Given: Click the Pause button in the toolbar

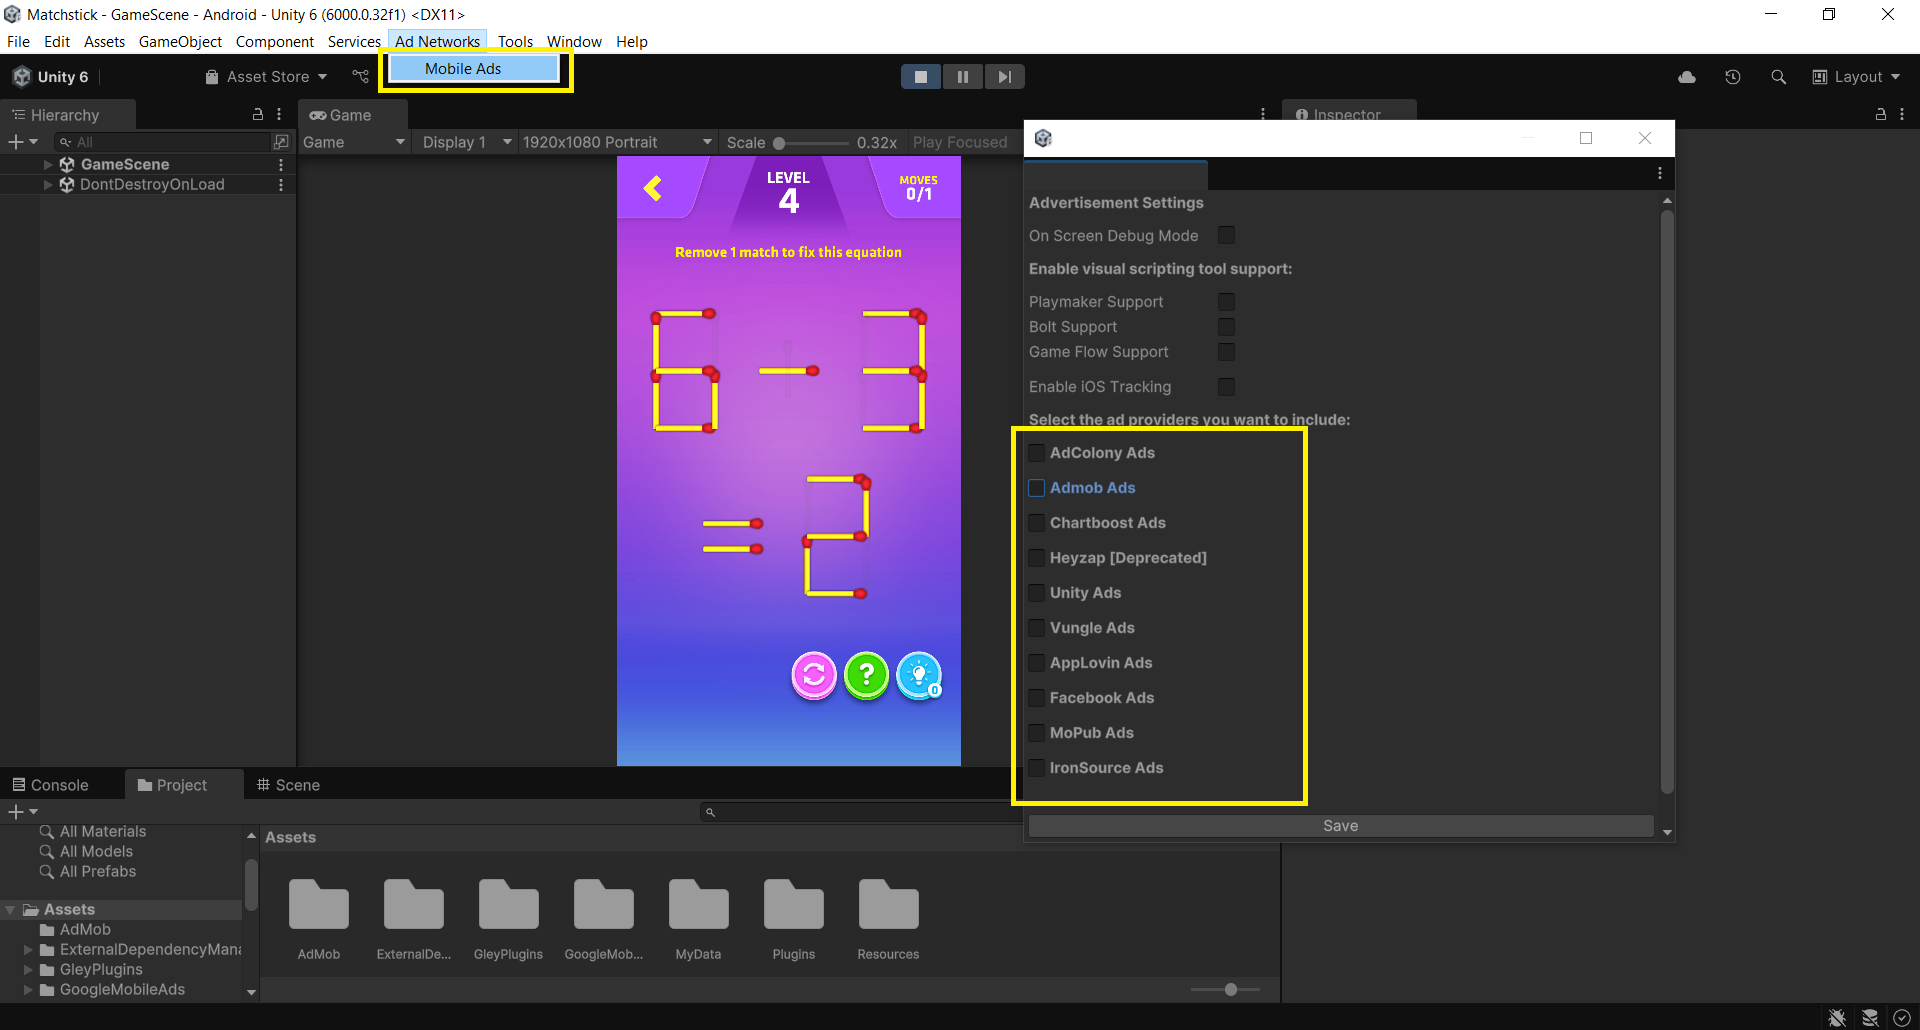Looking at the screenshot, I should click(x=962, y=77).
